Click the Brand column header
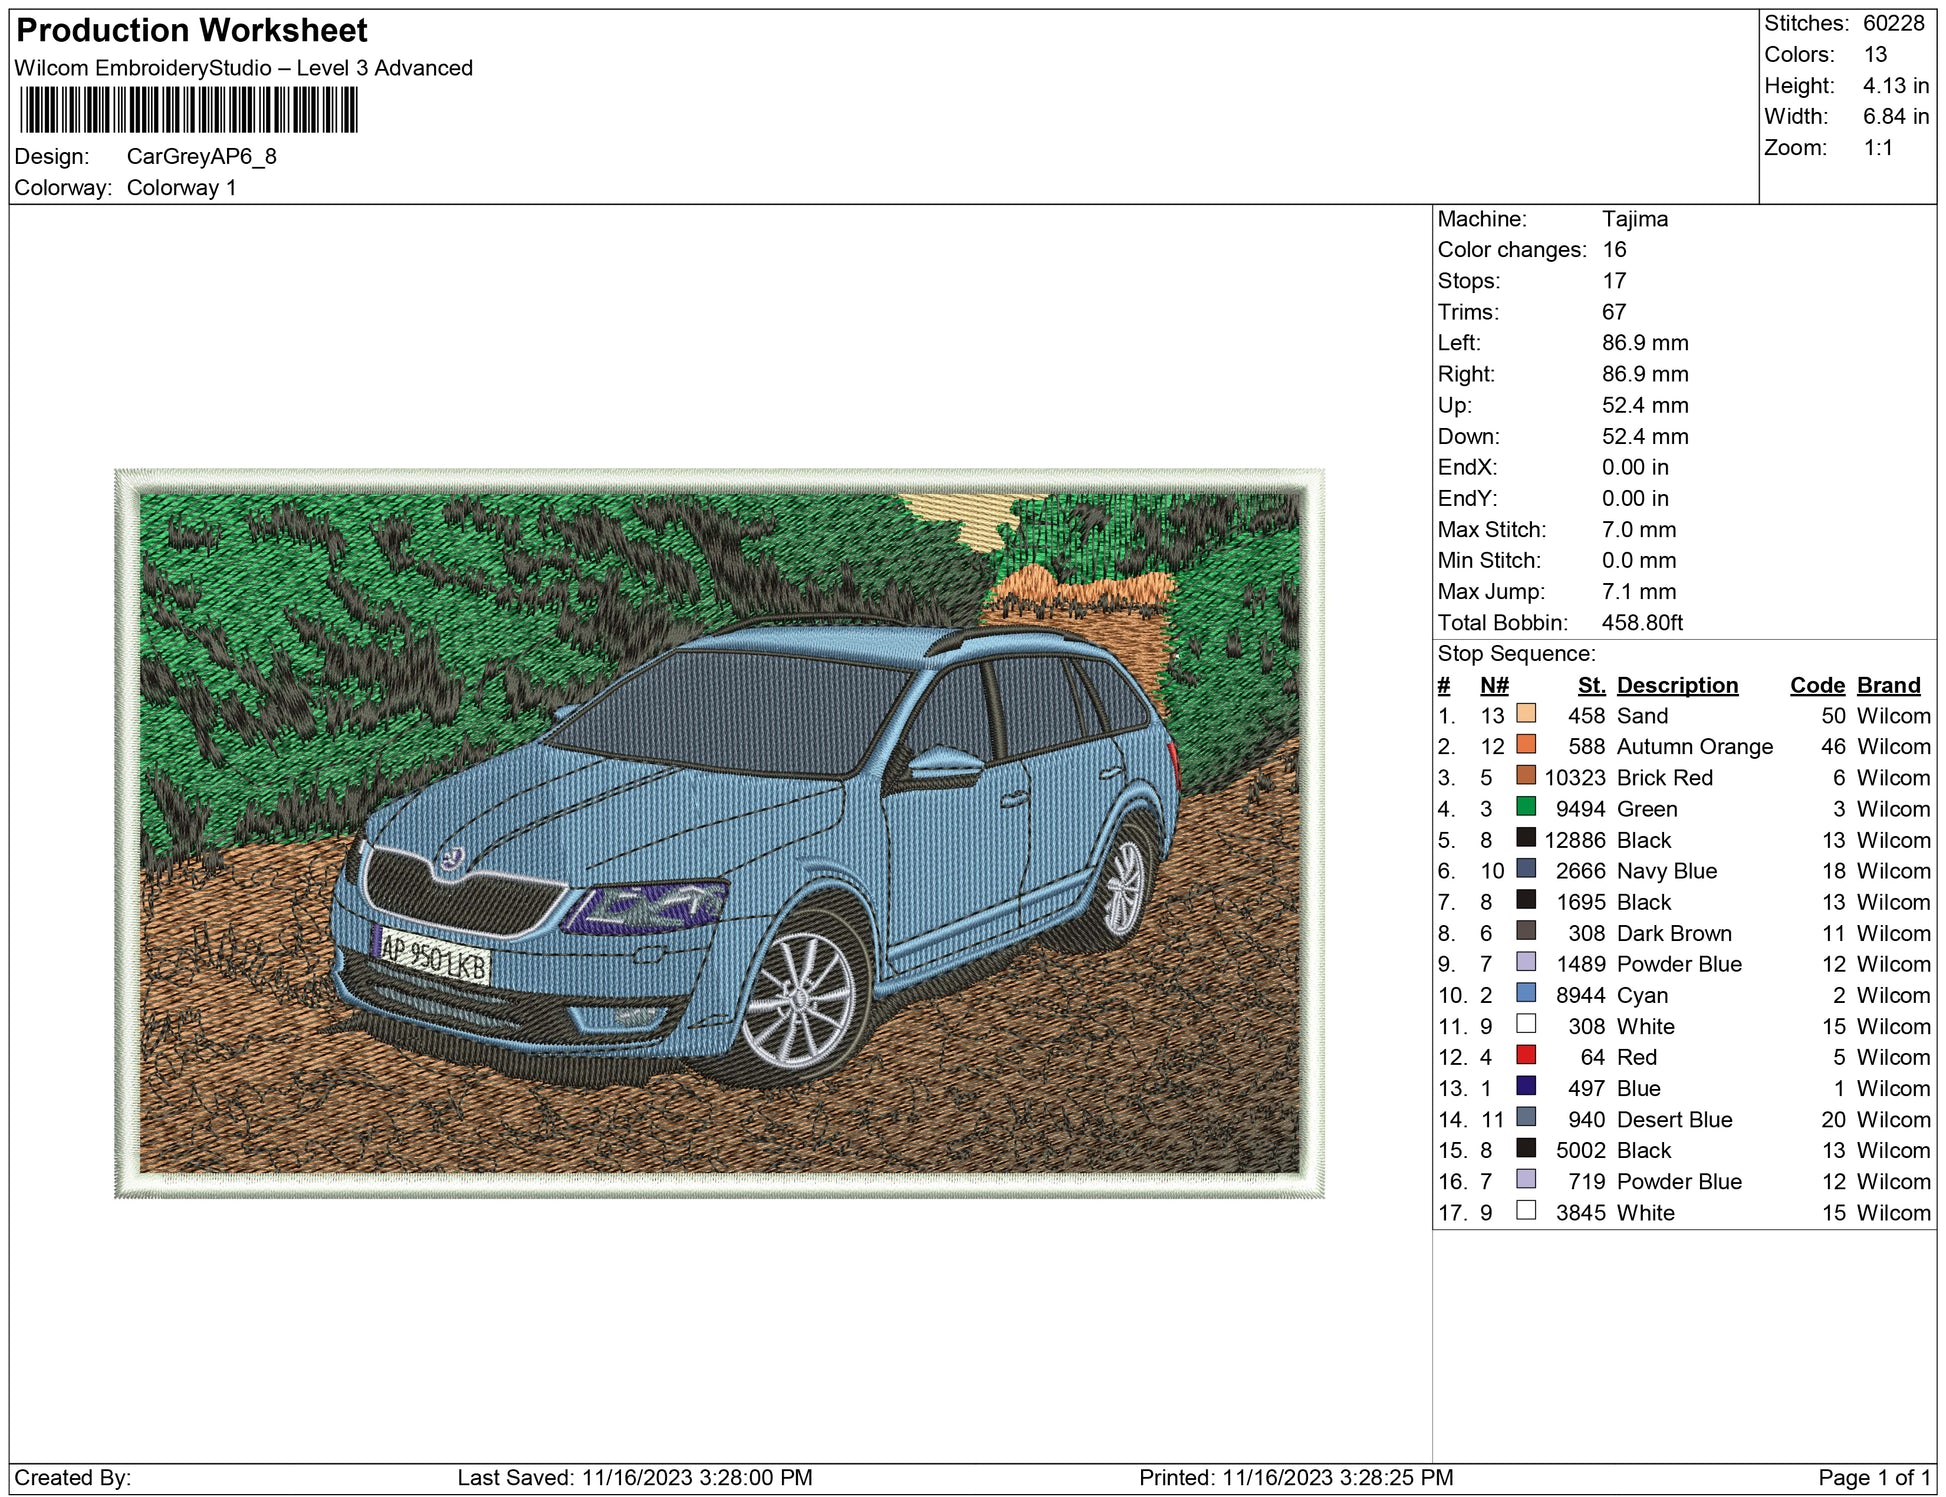This screenshot has height=1497, width=1946. (1888, 685)
